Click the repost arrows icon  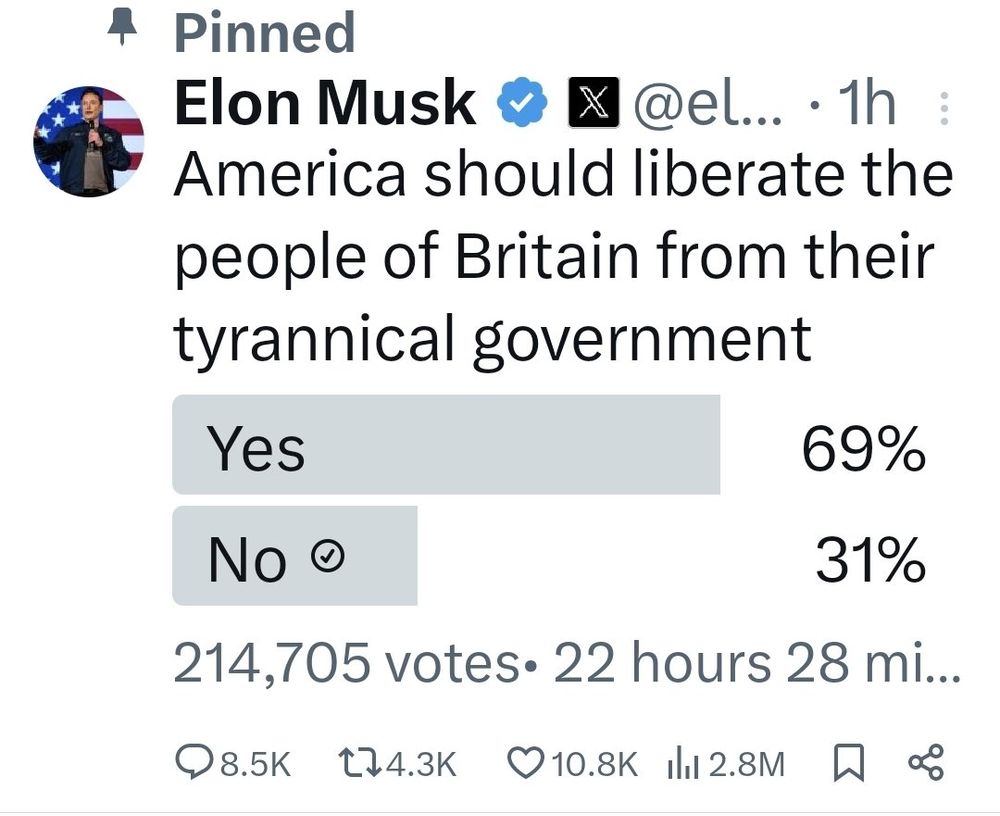tap(357, 764)
